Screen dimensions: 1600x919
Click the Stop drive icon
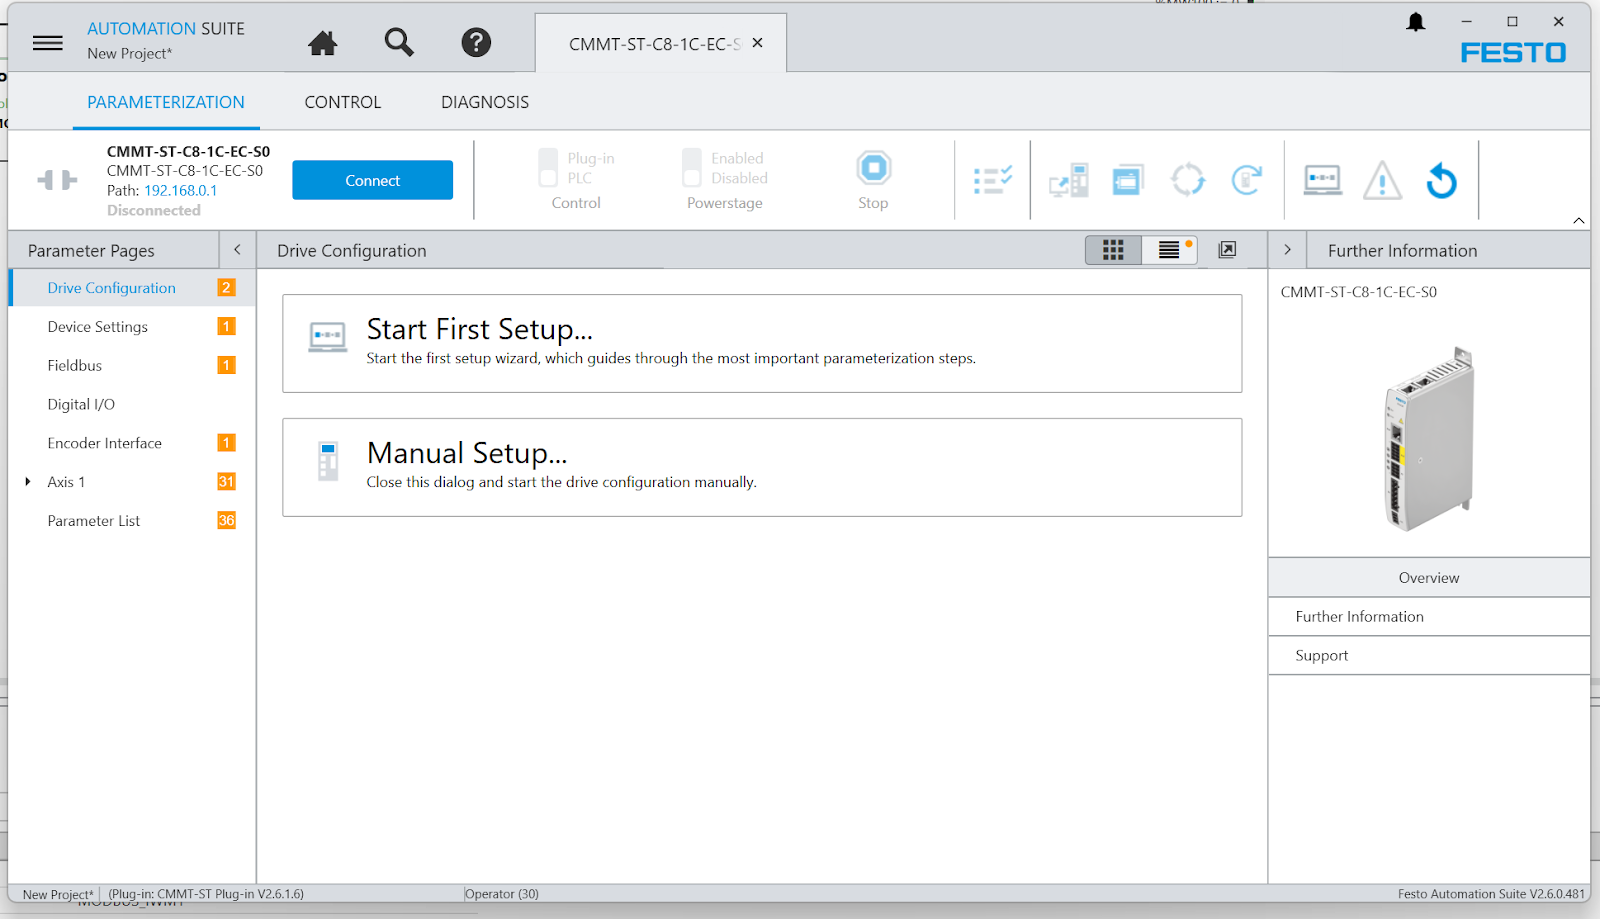click(x=873, y=168)
